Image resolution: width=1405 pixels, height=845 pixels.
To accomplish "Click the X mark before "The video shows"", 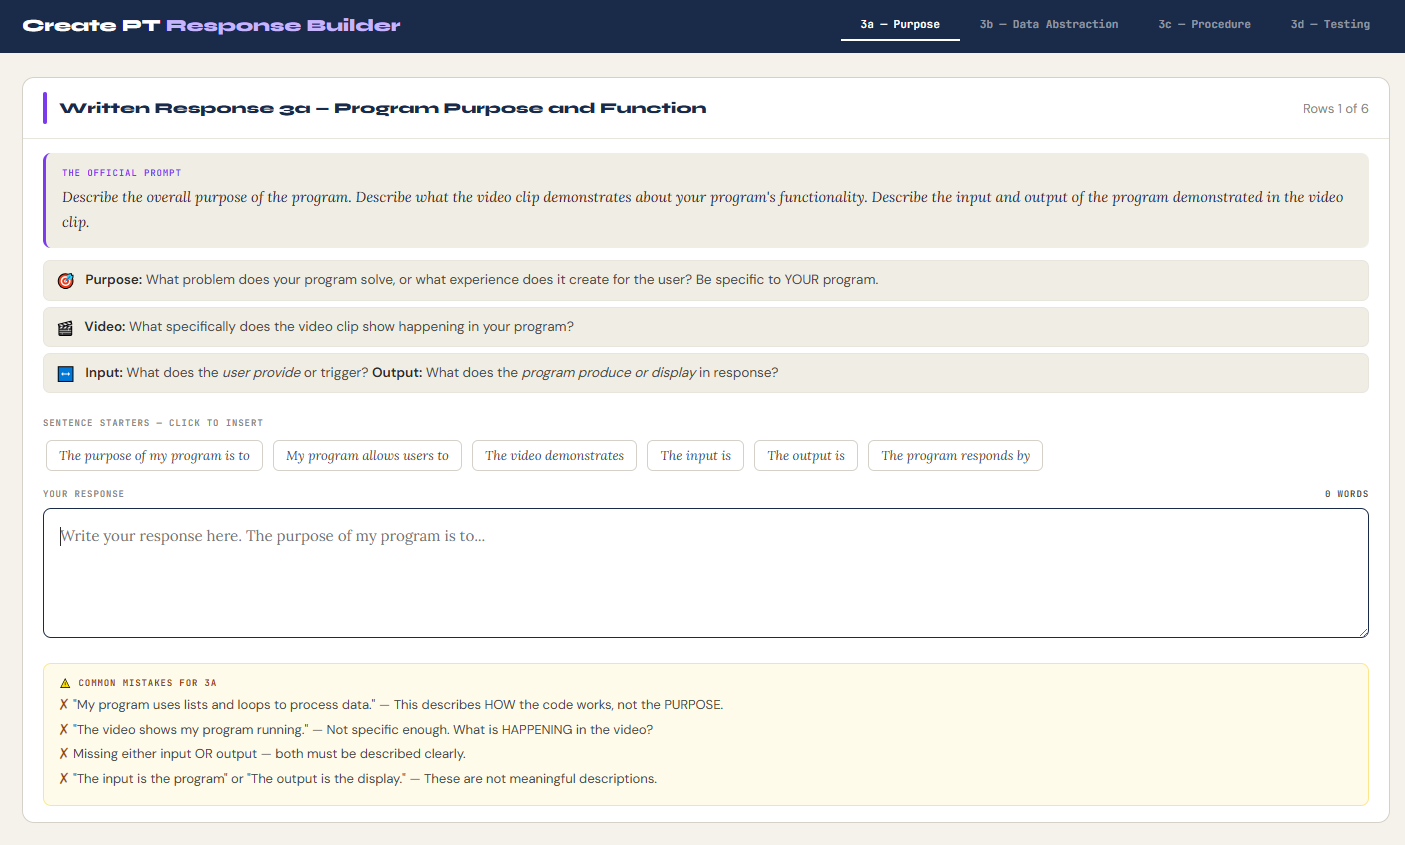I will point(64,730).
